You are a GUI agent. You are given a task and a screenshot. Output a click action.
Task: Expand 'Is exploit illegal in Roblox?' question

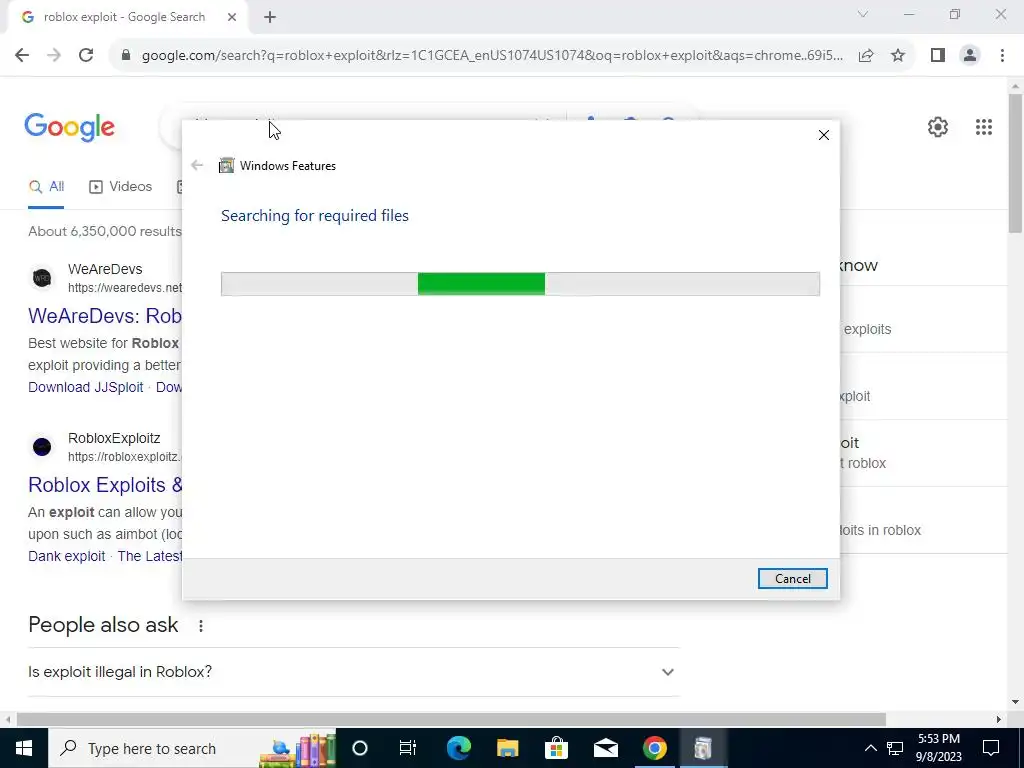point(353,672)
